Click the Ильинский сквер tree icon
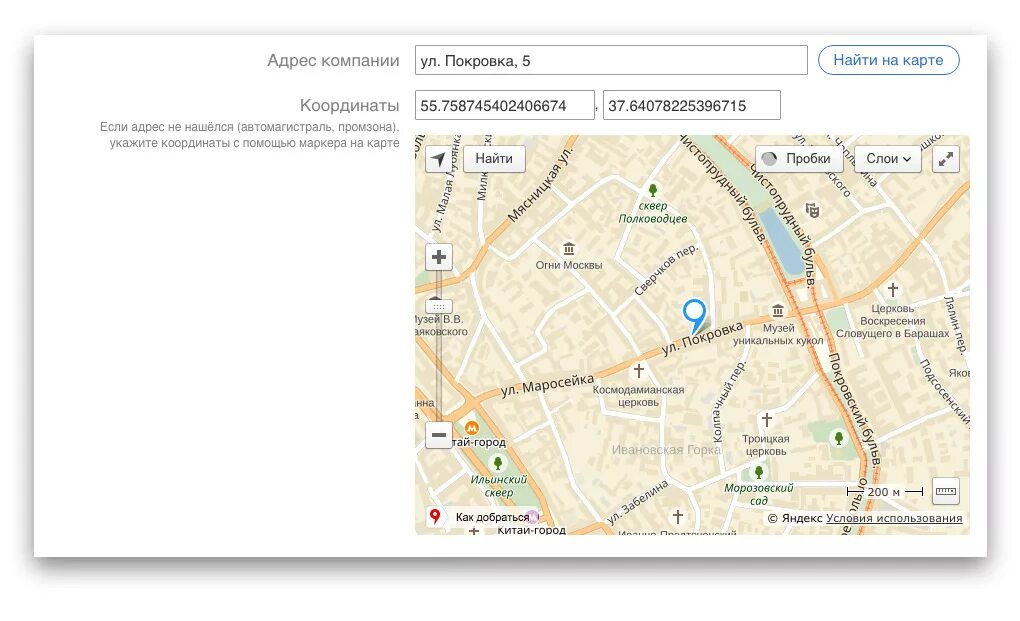The image size is (1020, 621). pos(498,463)
